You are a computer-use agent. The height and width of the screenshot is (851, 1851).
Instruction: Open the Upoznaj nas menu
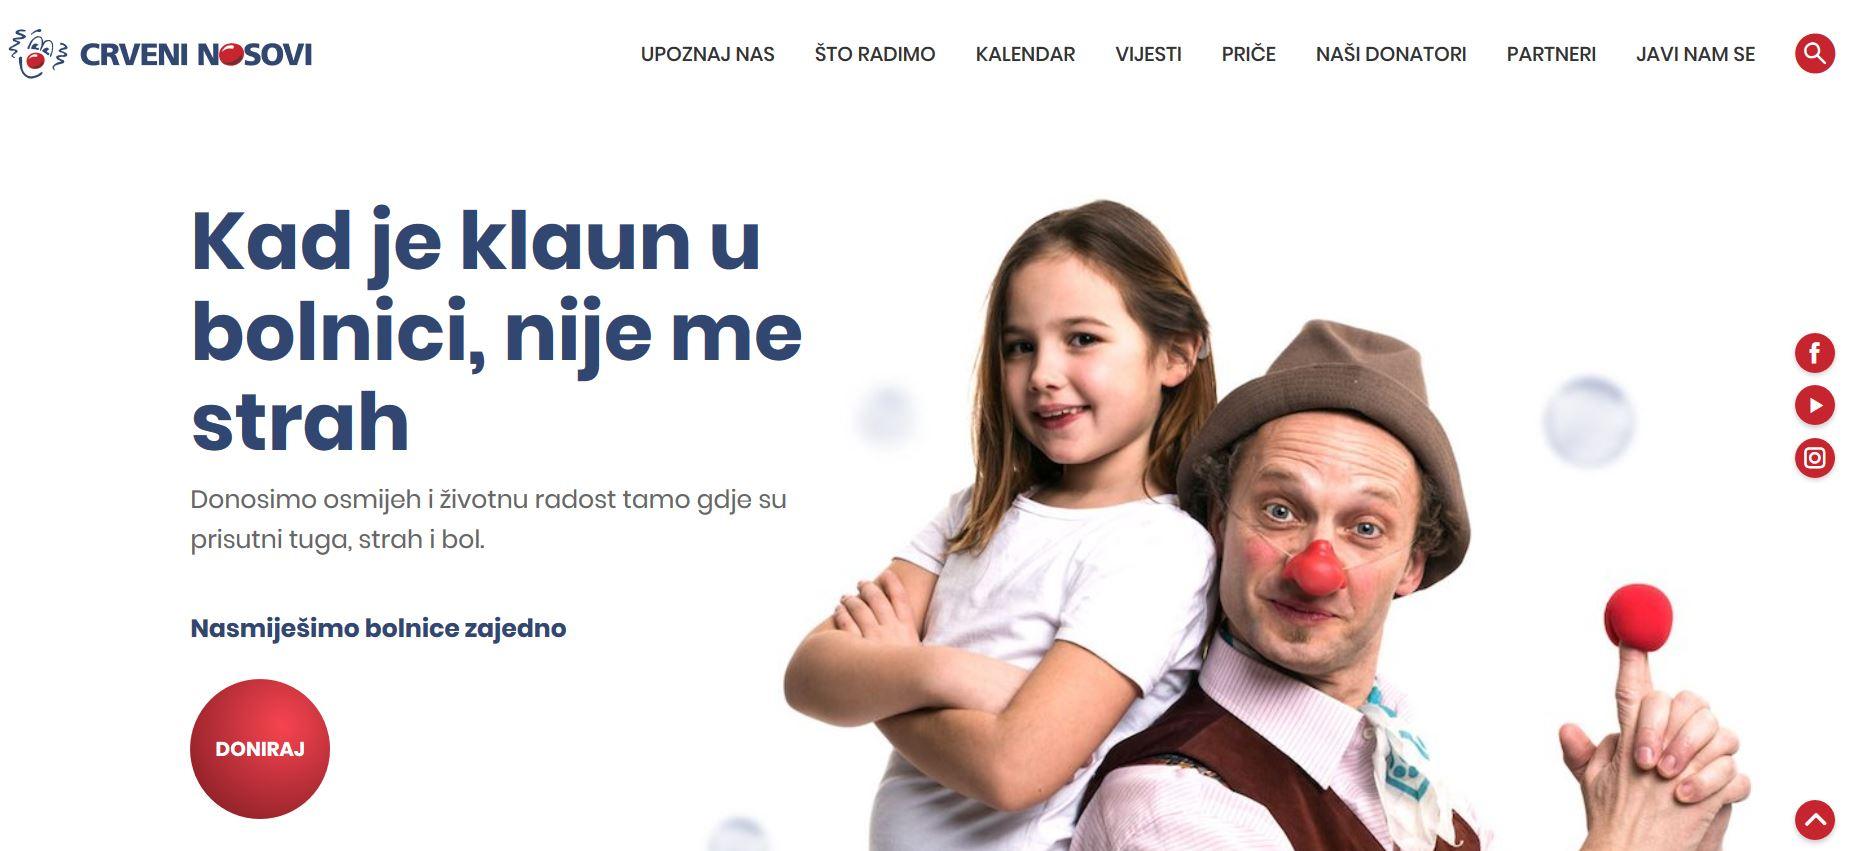point(708,54)
